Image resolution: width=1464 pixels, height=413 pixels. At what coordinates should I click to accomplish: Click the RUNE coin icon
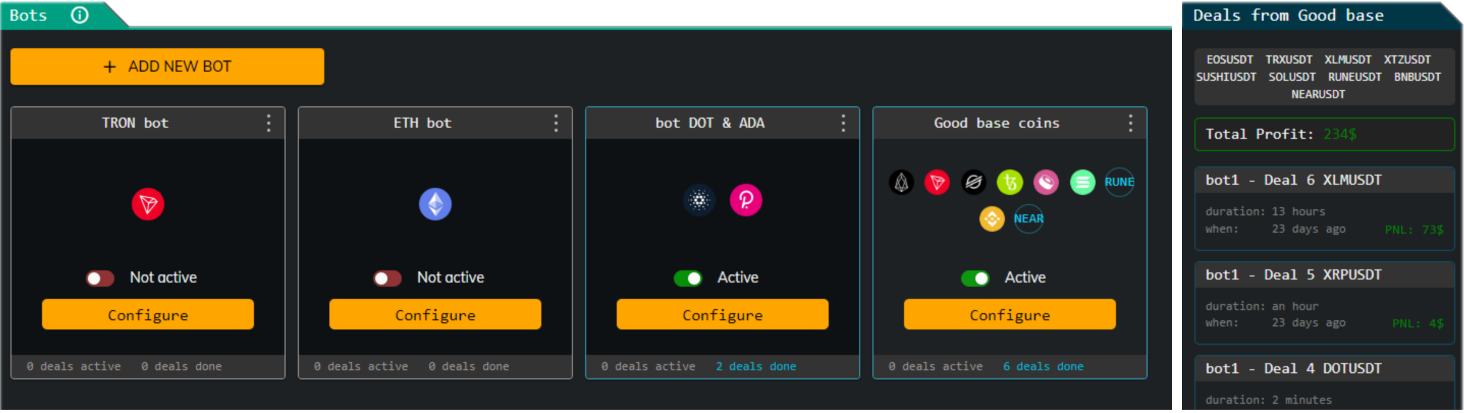[x=1119, y=182]
